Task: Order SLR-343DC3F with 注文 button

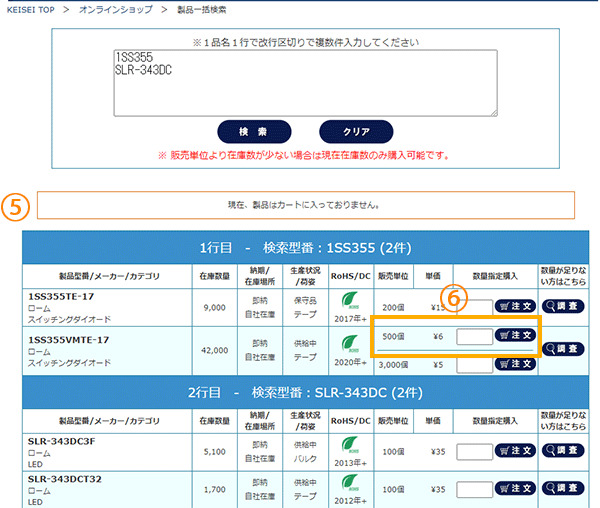Action: 515,451
